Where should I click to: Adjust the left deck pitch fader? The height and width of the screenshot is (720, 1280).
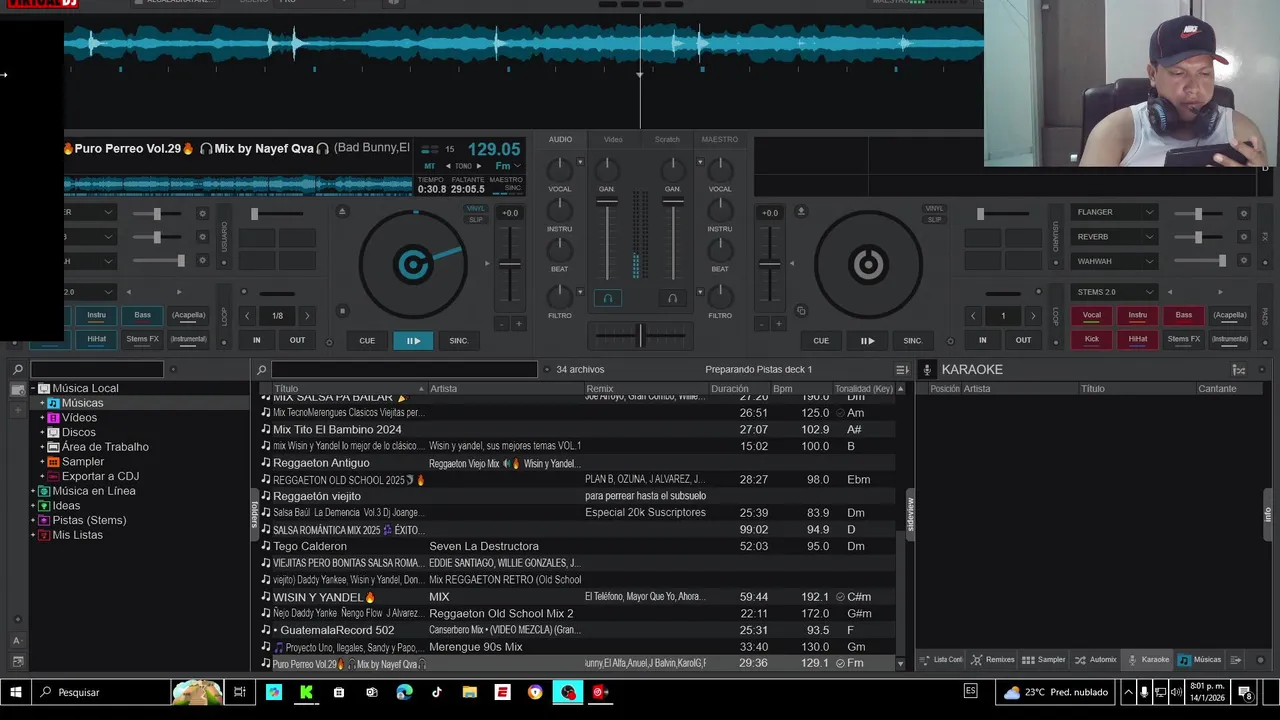510,264
